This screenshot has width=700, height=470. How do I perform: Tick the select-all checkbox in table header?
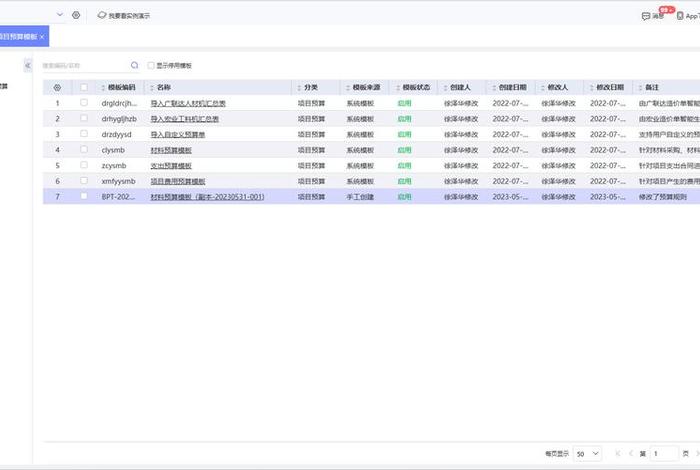84,88
